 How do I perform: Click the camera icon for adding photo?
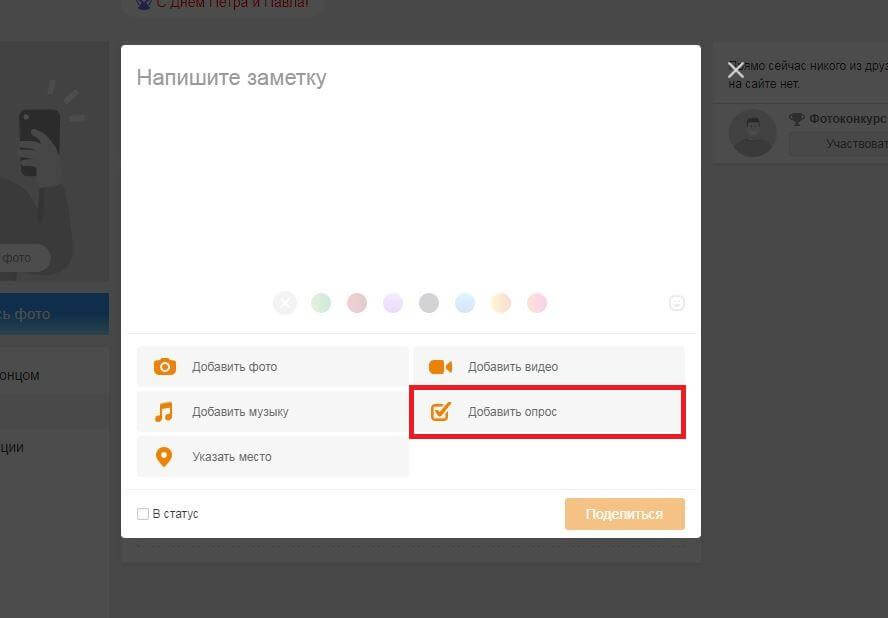coord(164,367)
